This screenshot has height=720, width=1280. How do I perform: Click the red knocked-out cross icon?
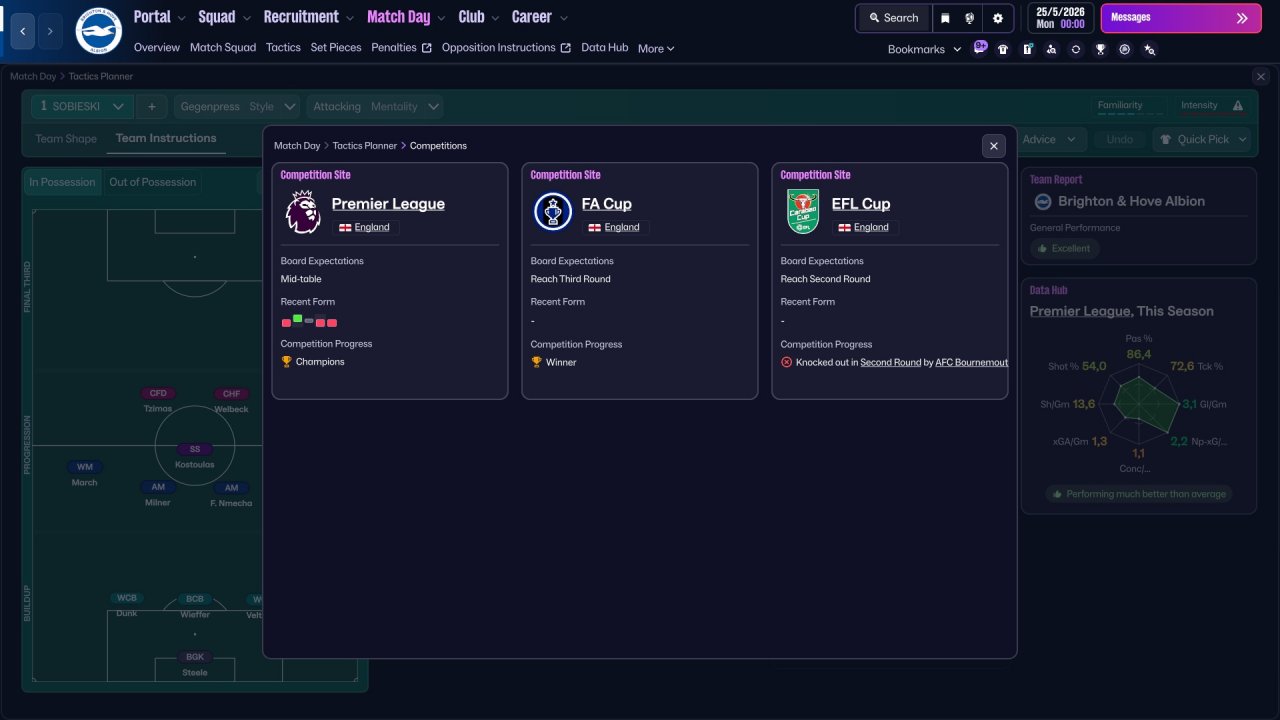(787, 362)
